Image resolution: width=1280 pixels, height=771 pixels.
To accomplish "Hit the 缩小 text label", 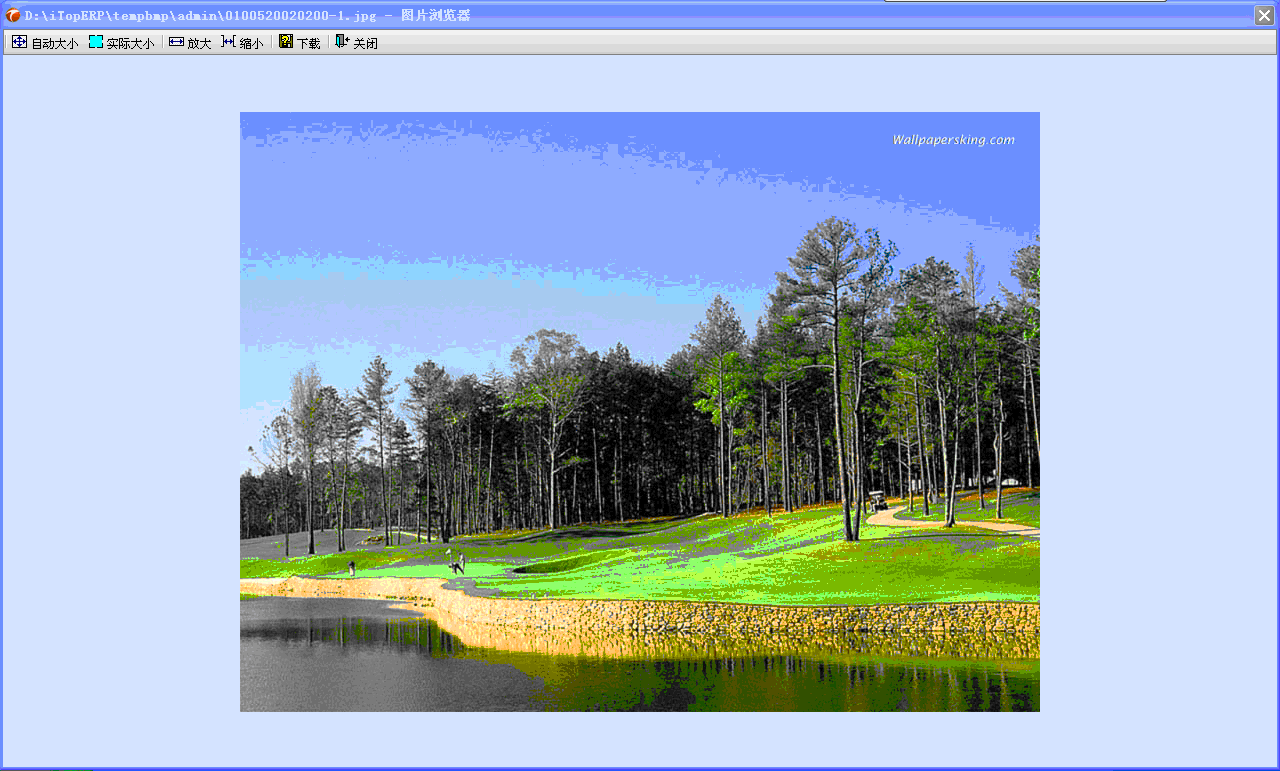I will (x=251, y=44).
